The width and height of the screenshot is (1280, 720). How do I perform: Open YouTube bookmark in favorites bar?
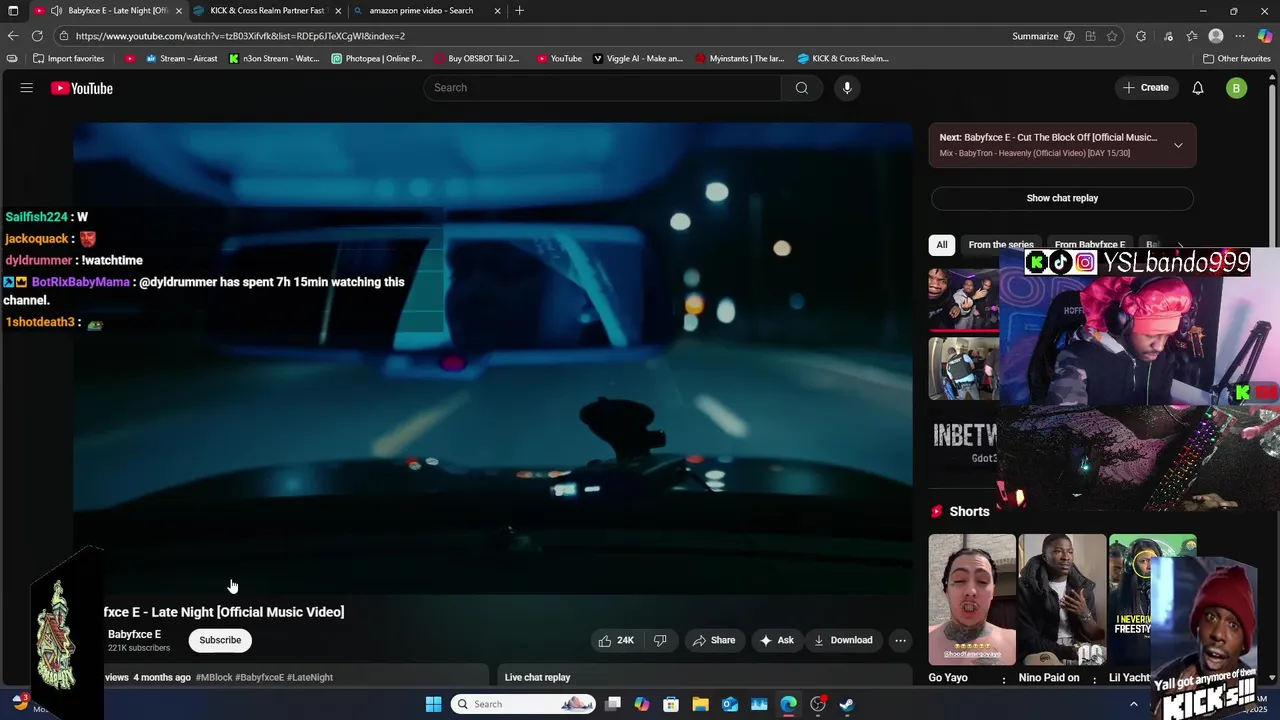click(559, 58)
